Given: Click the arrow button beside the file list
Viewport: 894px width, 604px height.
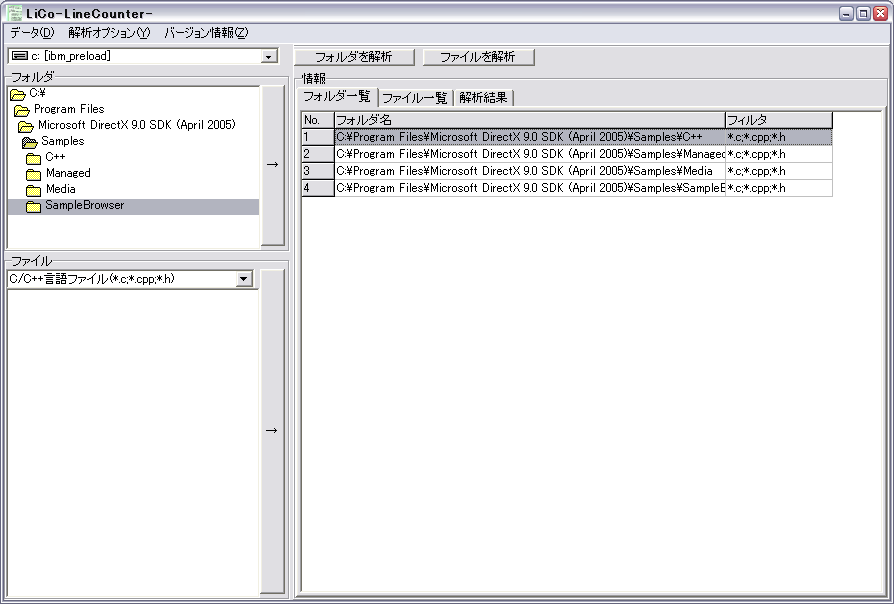Looking at the screenshot, I should 272,431.
